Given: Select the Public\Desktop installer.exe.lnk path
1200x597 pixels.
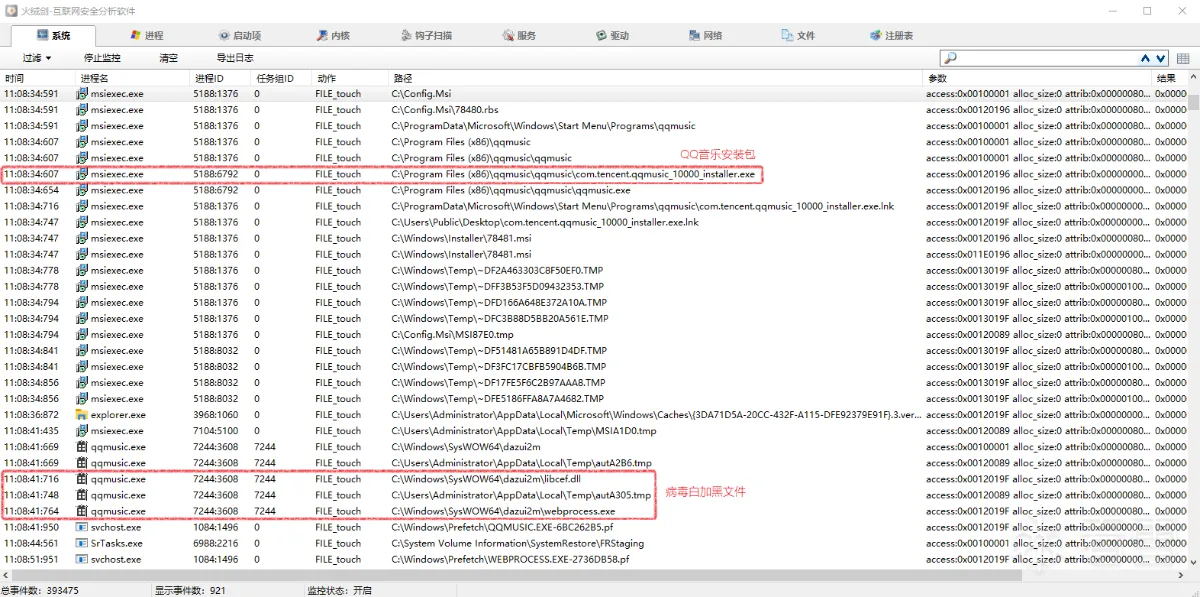Looking at the screenshot, I should point(545,222).
